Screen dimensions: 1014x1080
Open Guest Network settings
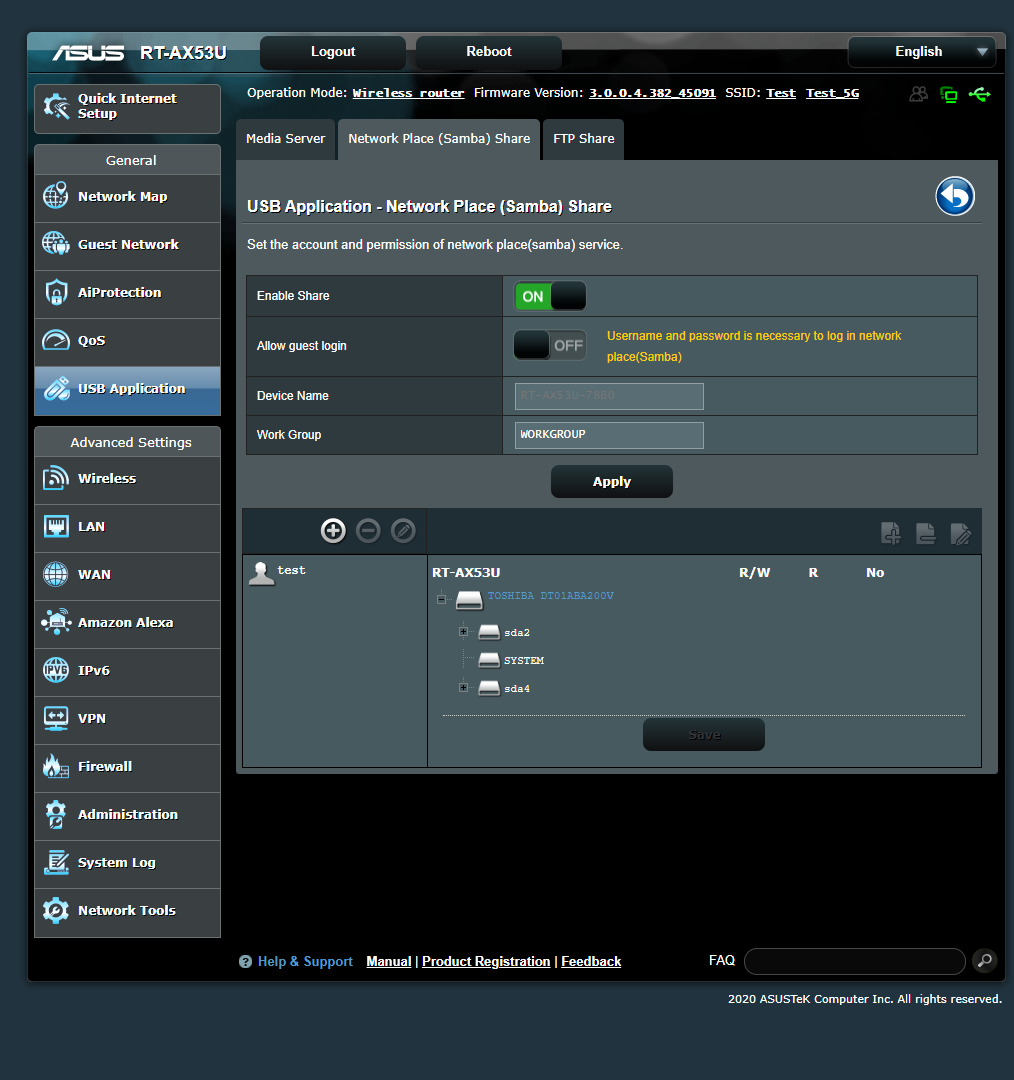click(x=127, y=245)
